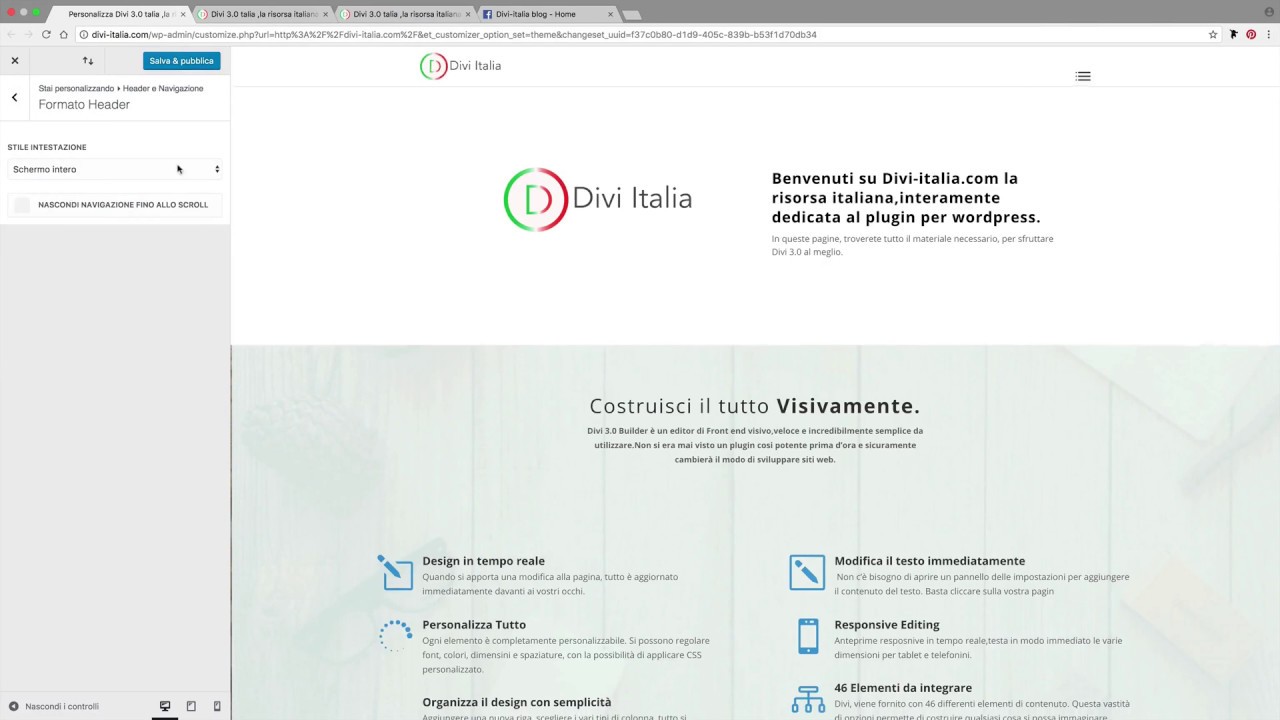This screenshot has height=720, width=1280.
Task: Switch to second Divi 3.0 talia tab
Action: coord(262,14)
